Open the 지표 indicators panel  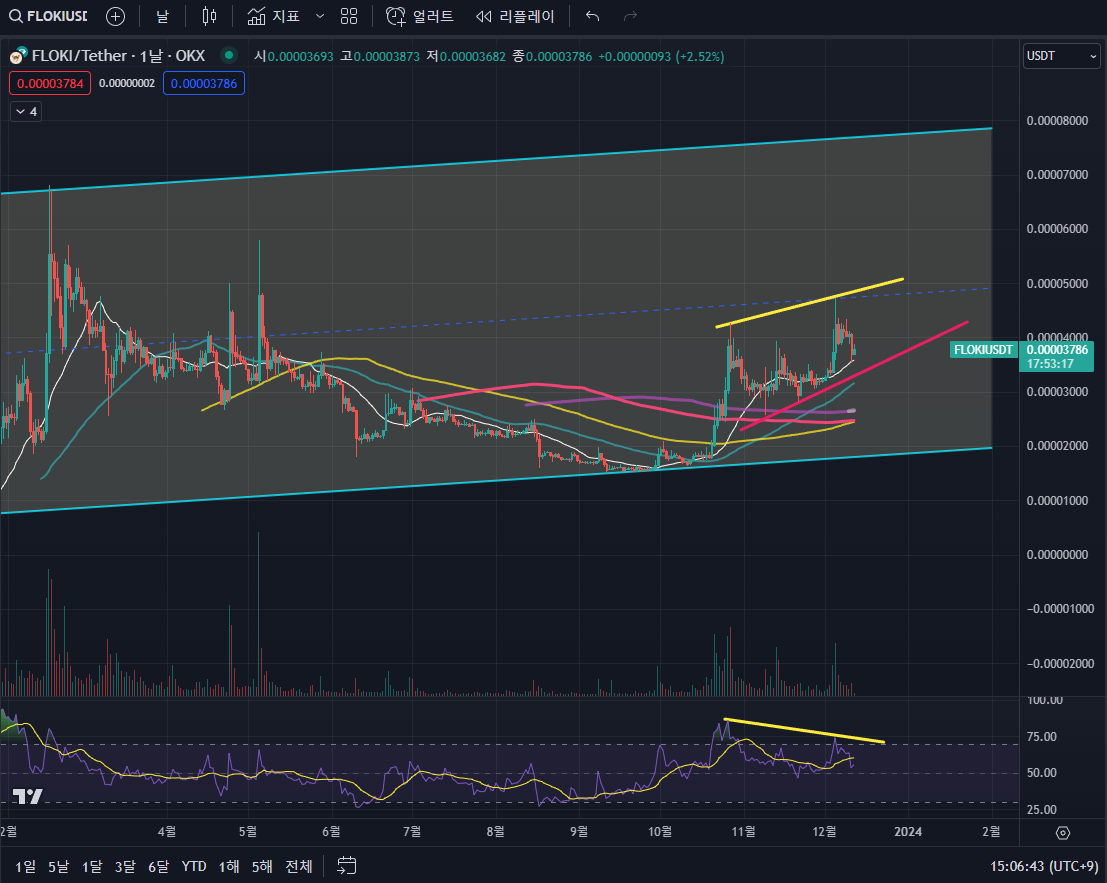(x=273, y=16)
